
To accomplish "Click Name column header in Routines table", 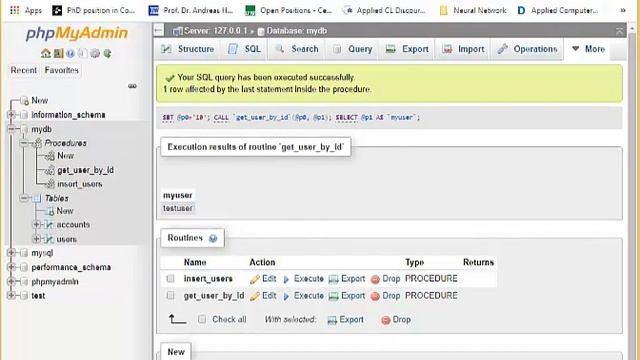I will (195, 262).
